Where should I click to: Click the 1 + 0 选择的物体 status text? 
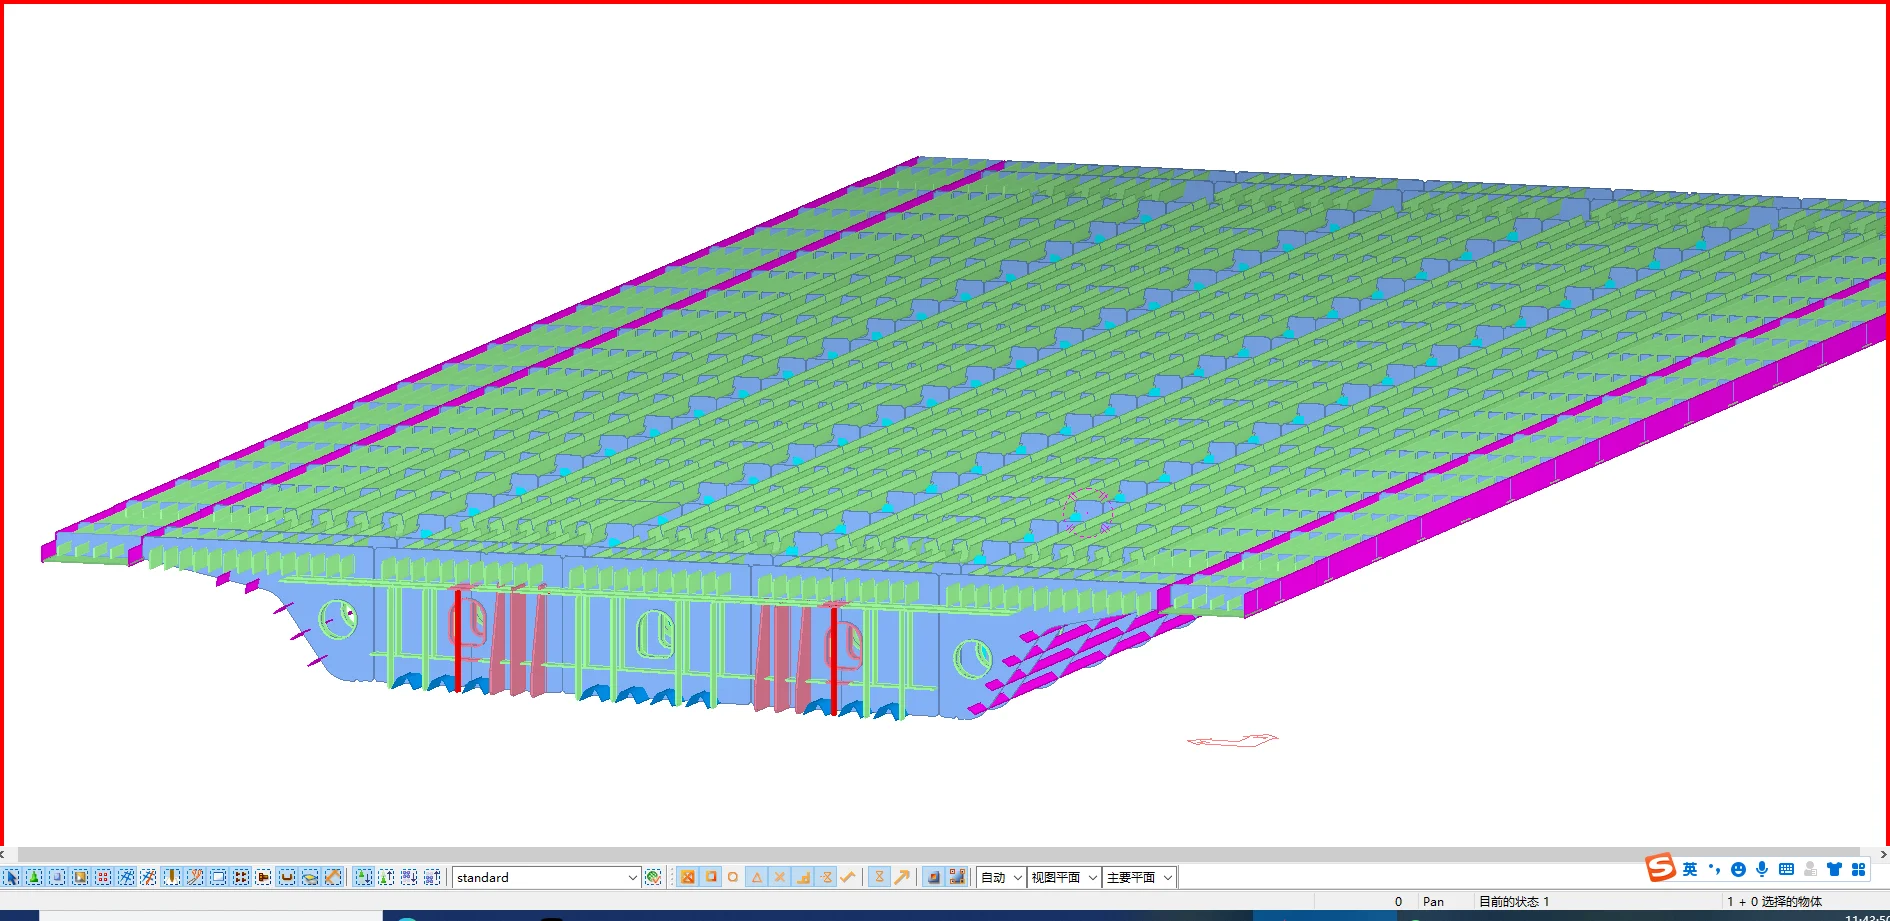coord(1775,902)
